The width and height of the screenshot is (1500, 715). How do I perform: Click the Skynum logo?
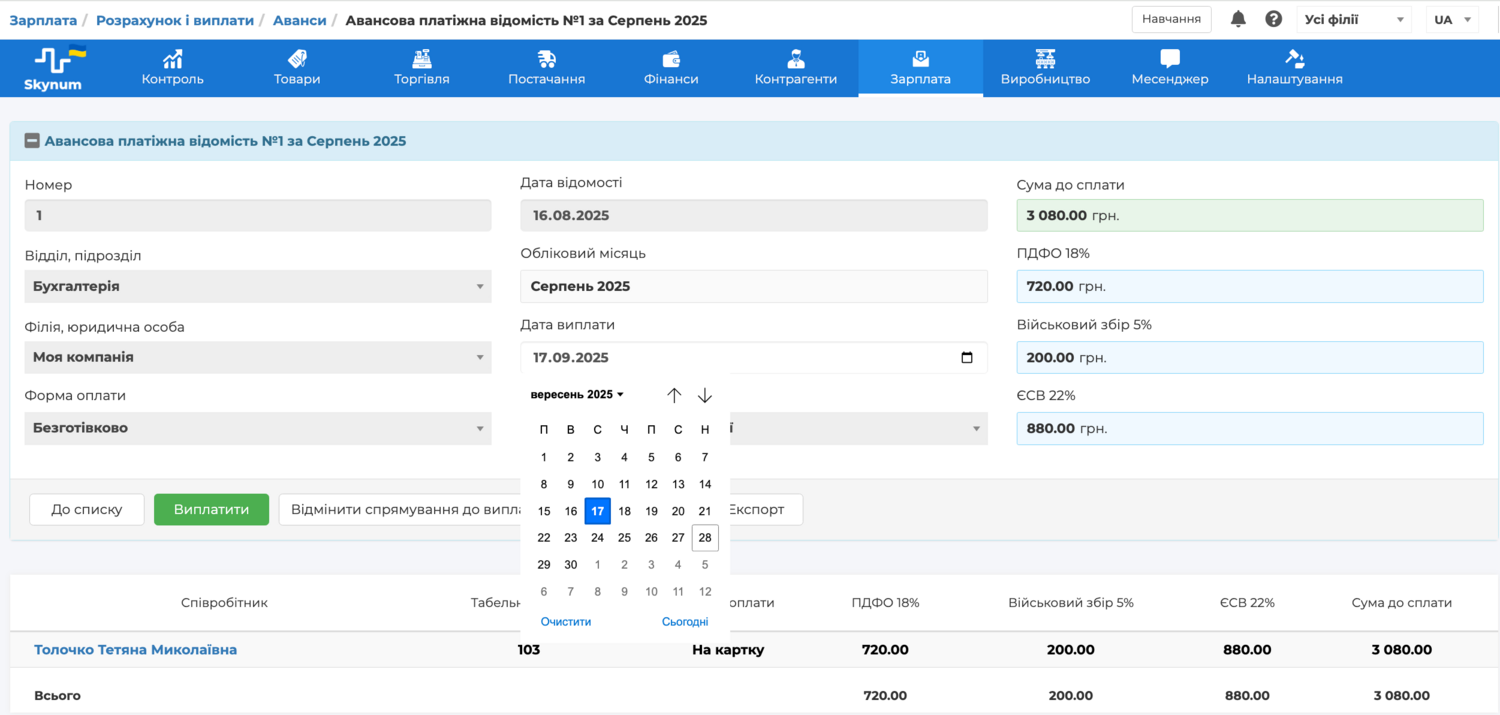click(x=55, y=68)
